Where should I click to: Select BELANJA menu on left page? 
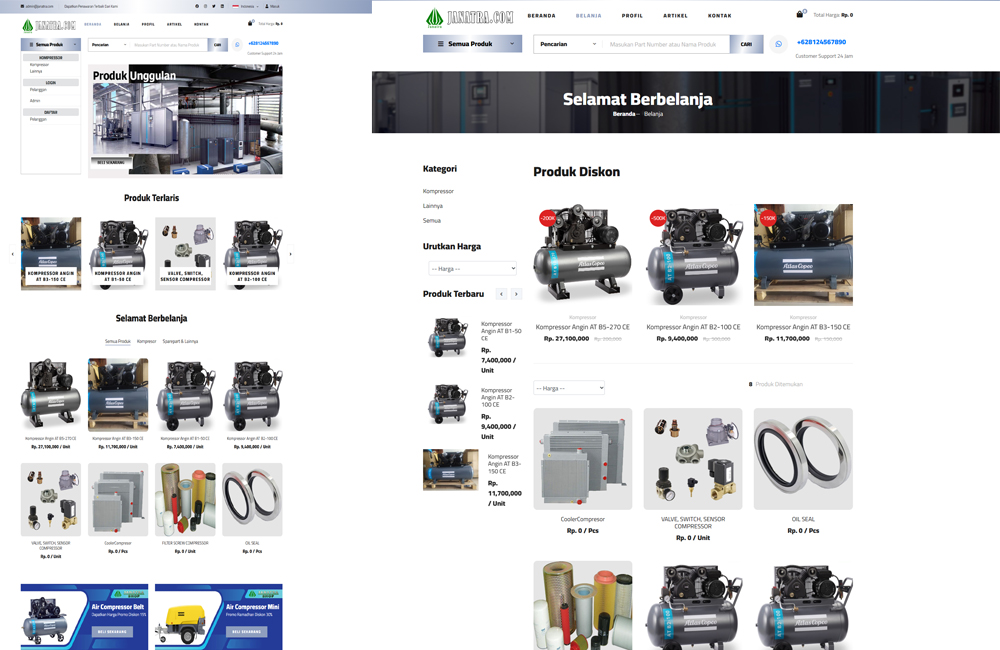tap(121, 24)
